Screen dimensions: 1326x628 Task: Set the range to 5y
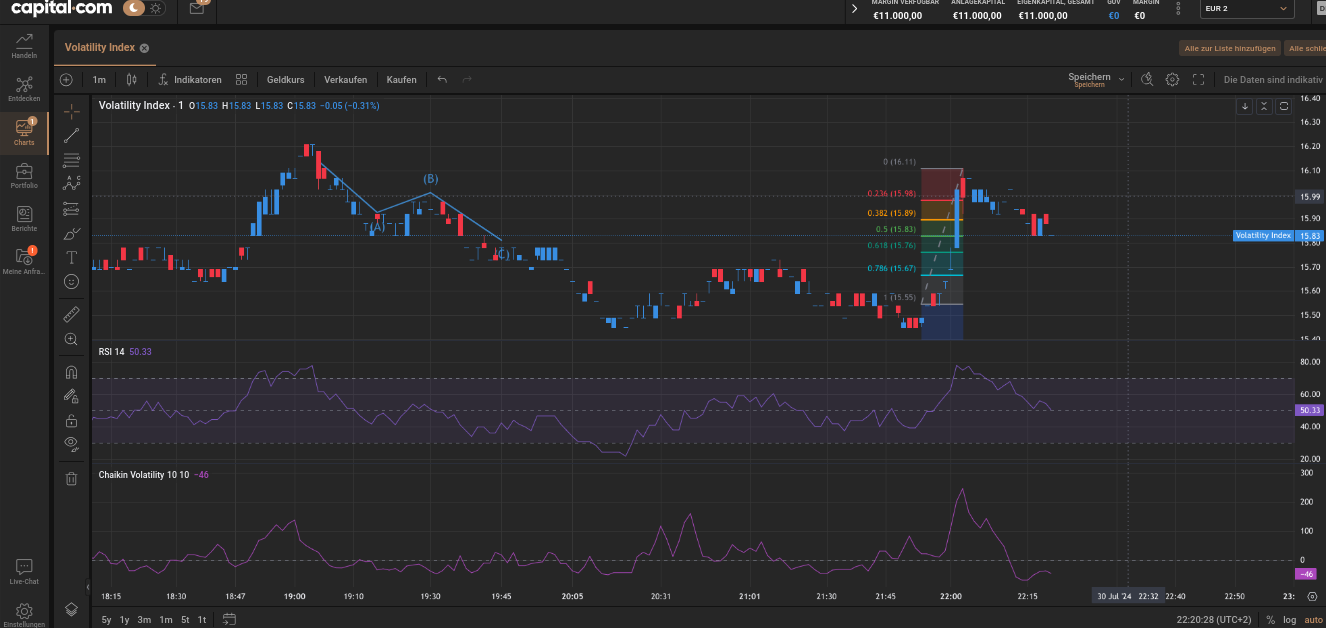tap(107, 620)
